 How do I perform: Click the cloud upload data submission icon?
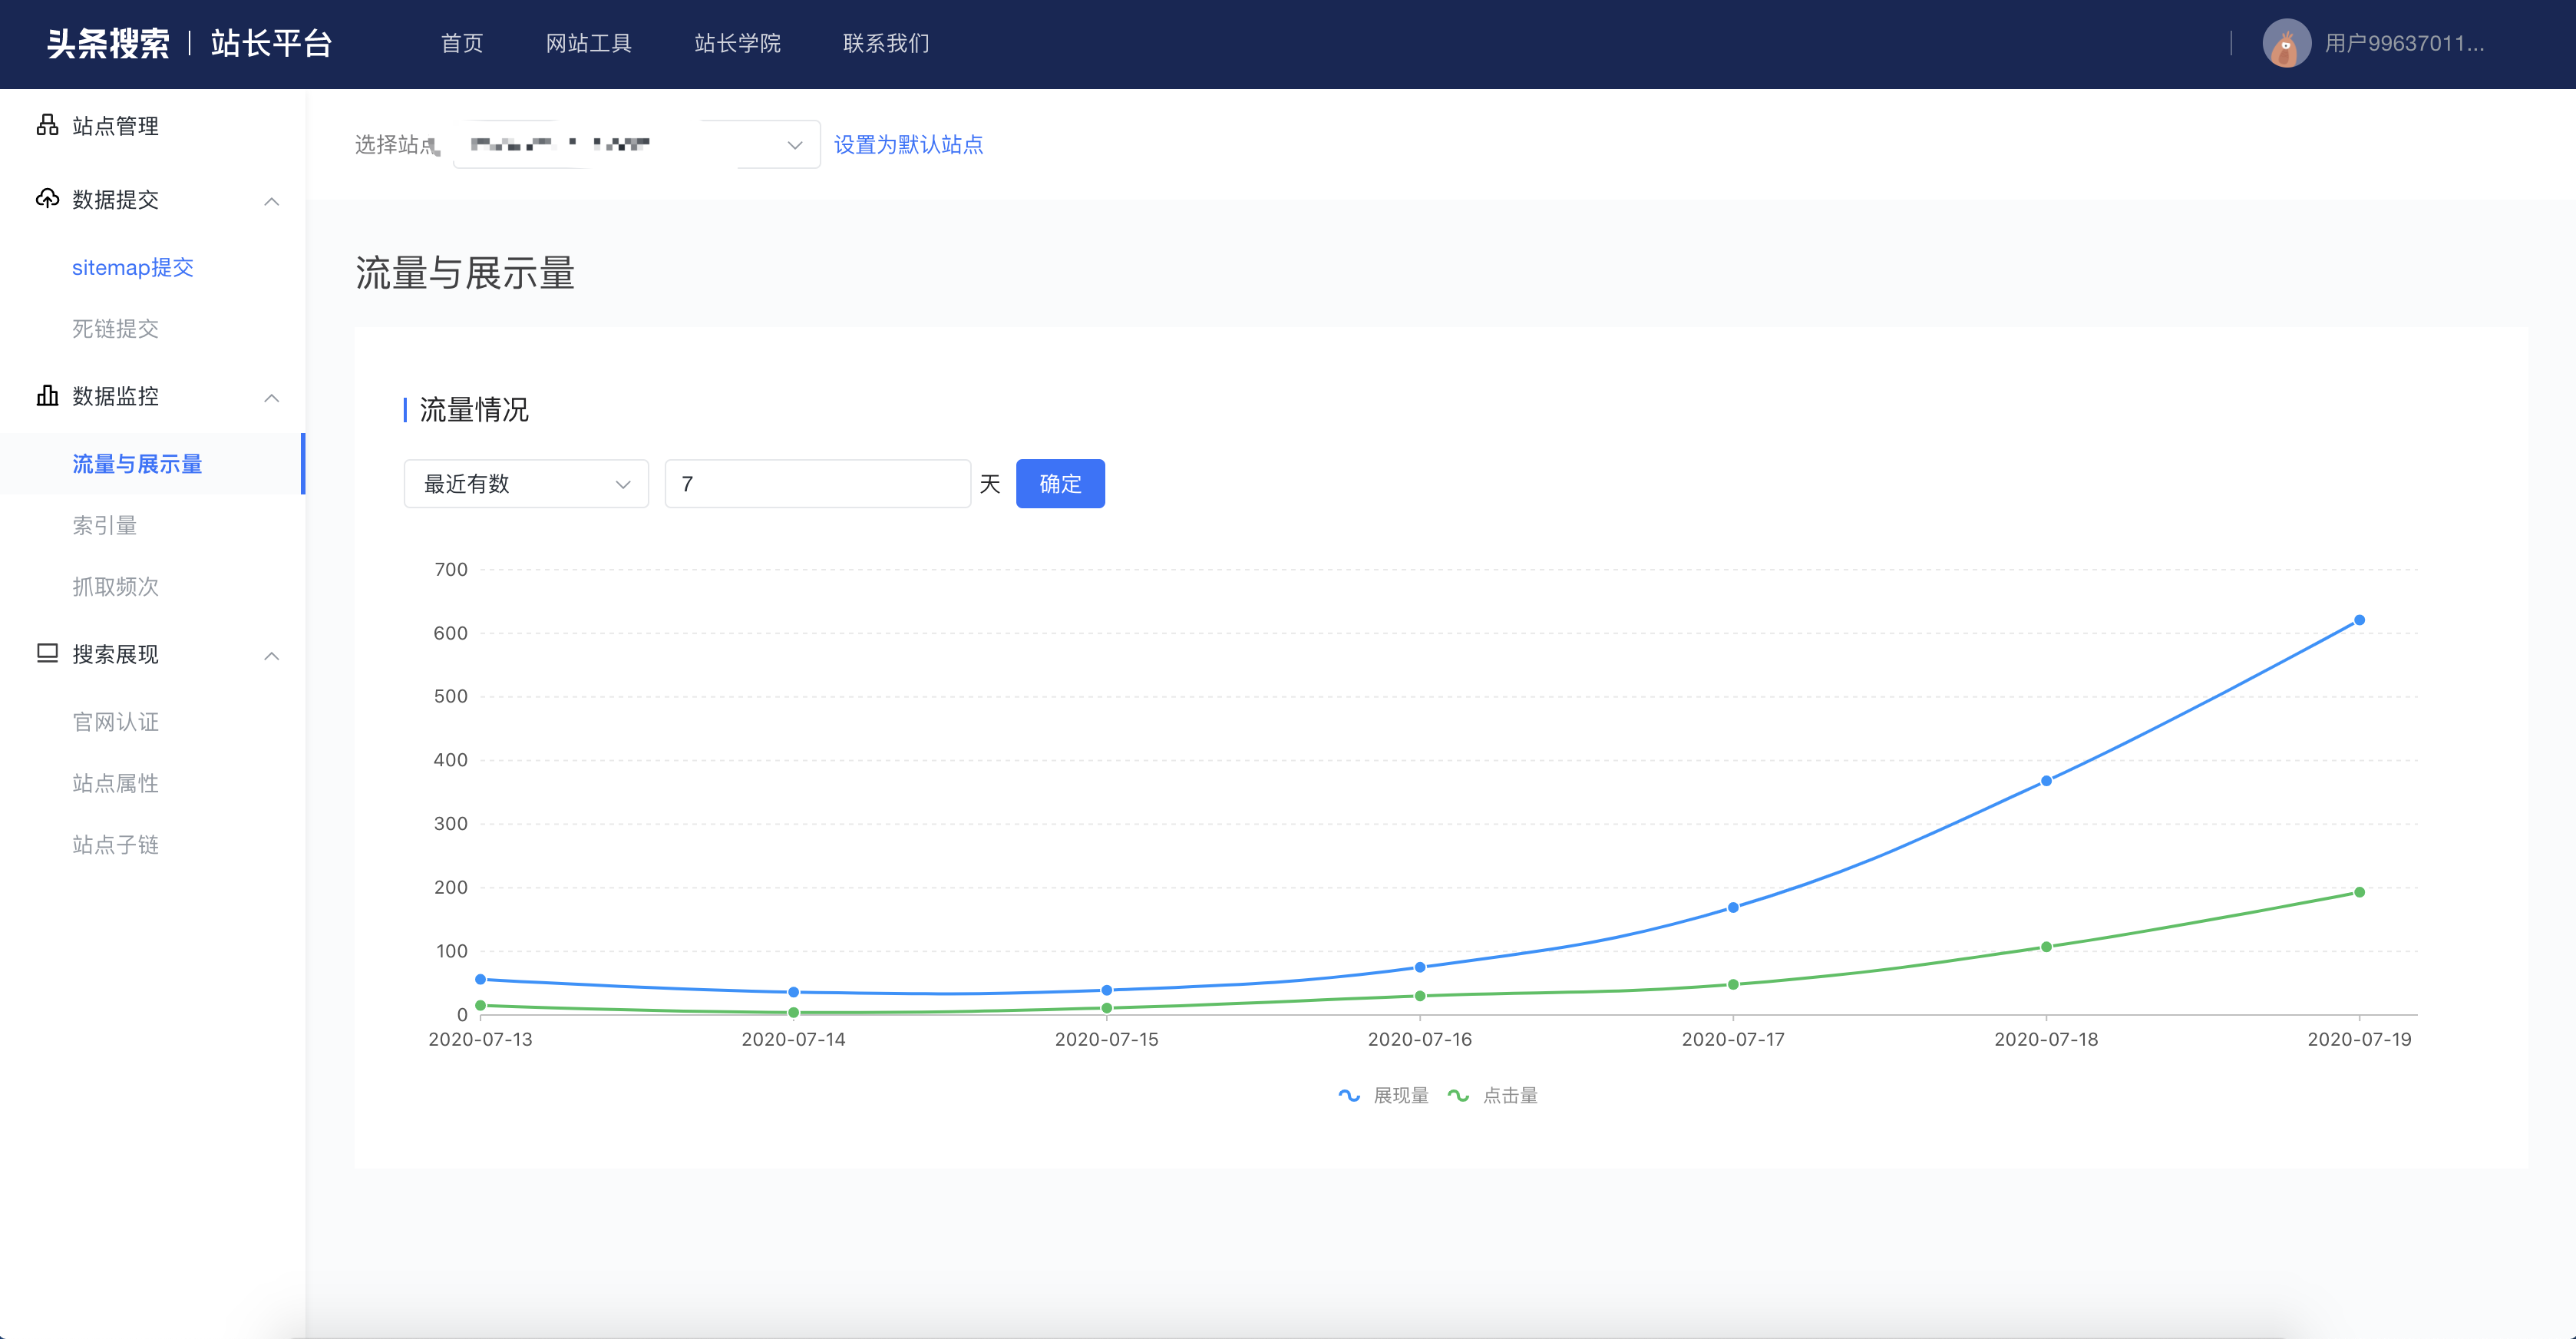coord(47,198)
